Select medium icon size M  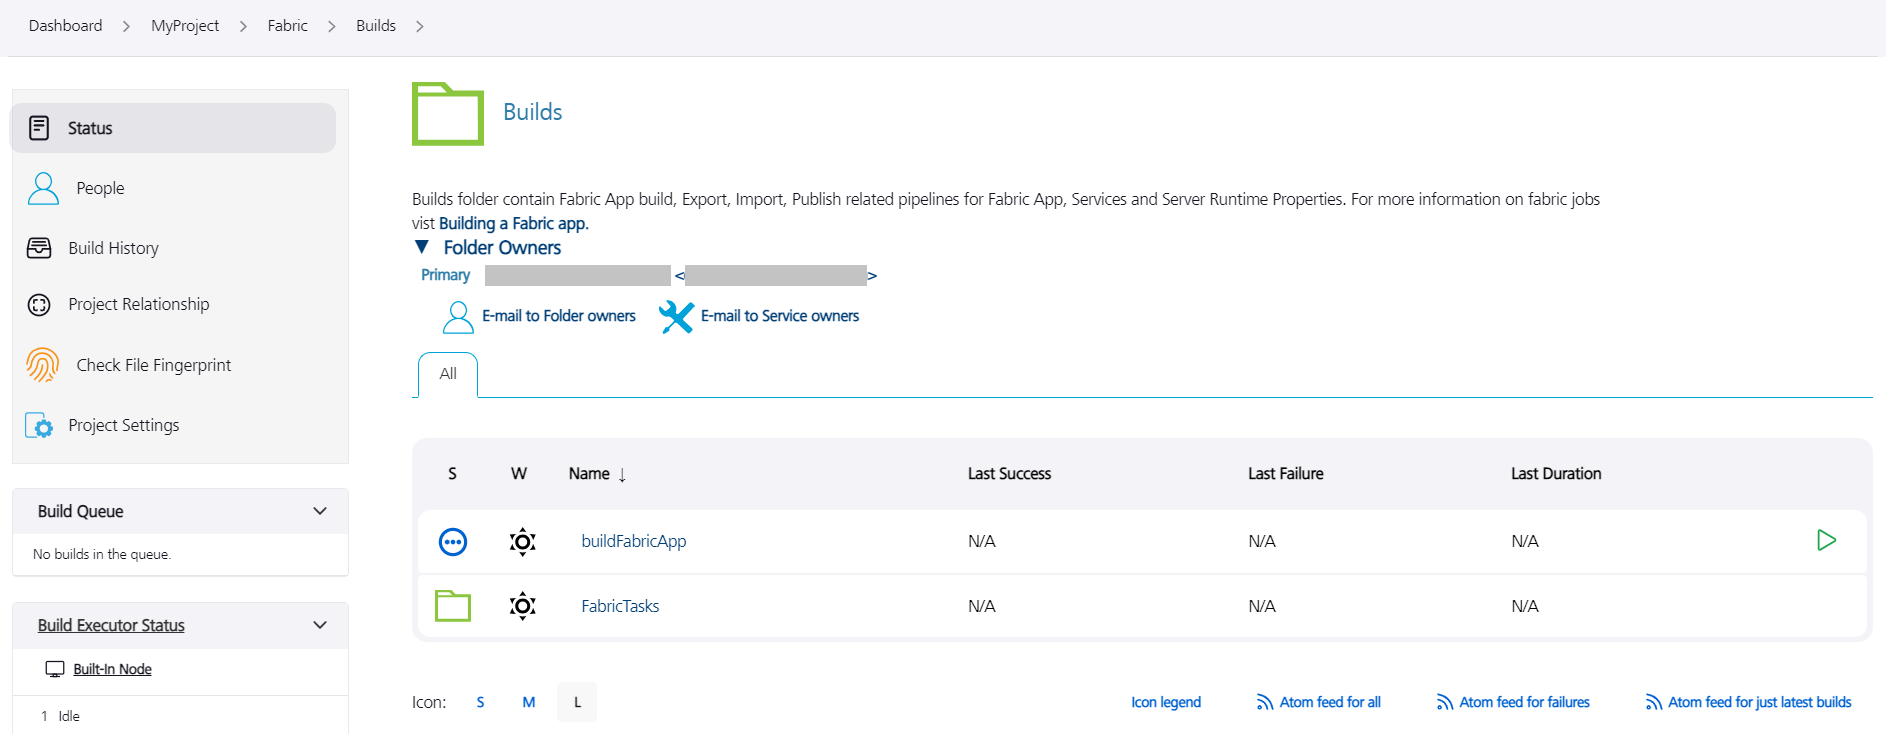pos(528,702)
